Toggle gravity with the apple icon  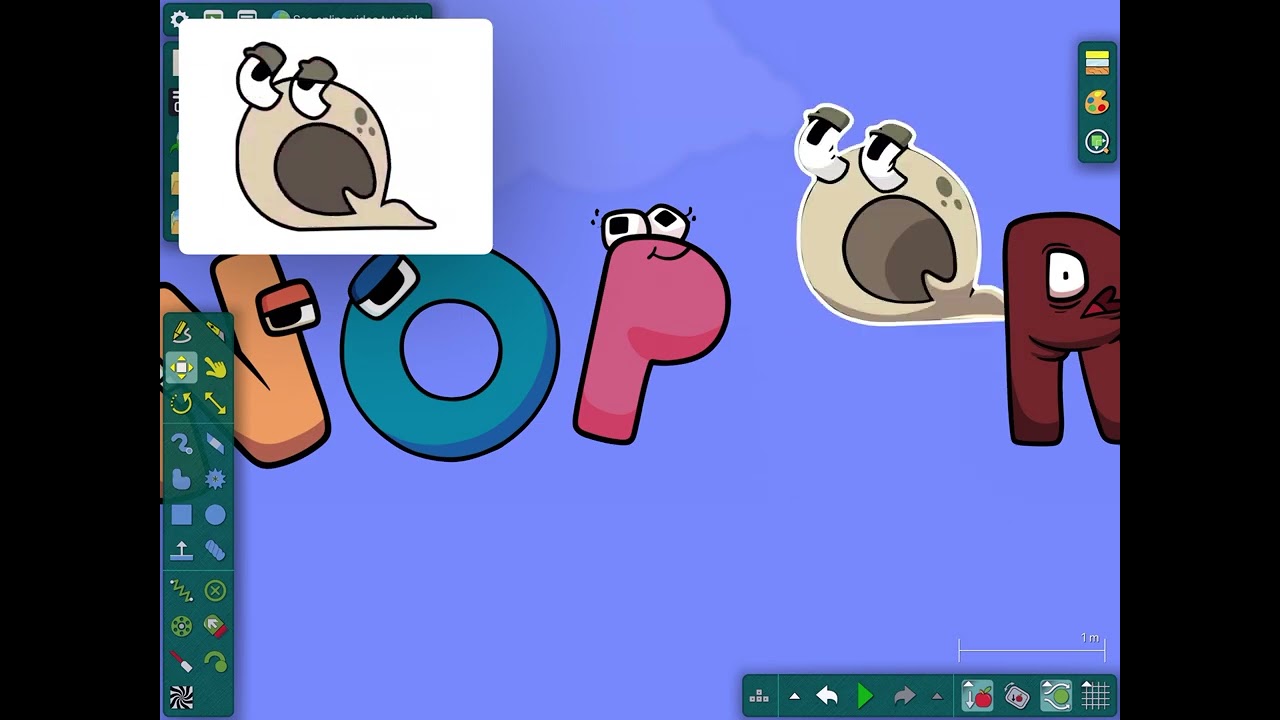pos(977,696)
